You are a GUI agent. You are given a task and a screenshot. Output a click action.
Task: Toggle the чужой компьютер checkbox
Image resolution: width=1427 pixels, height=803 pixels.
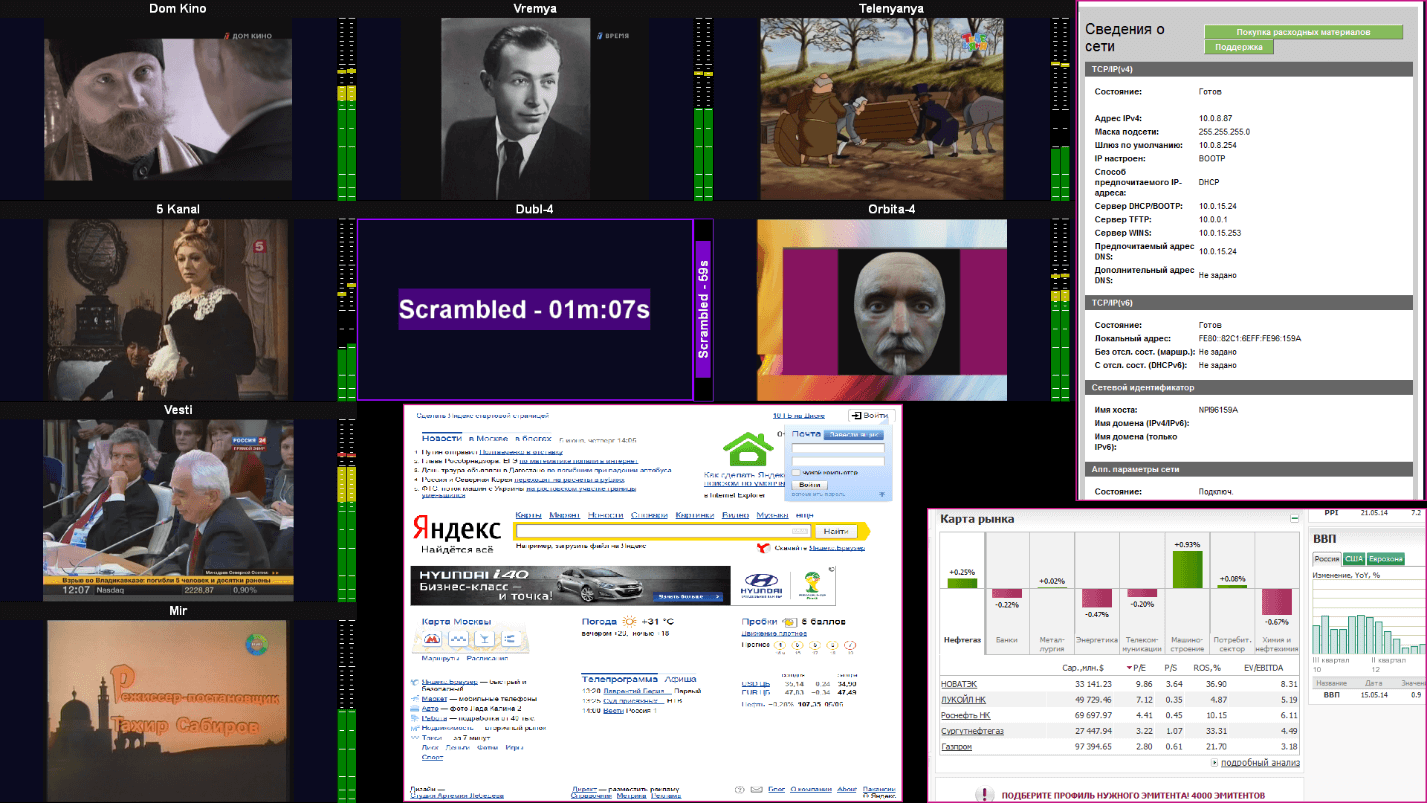point(794,472)
